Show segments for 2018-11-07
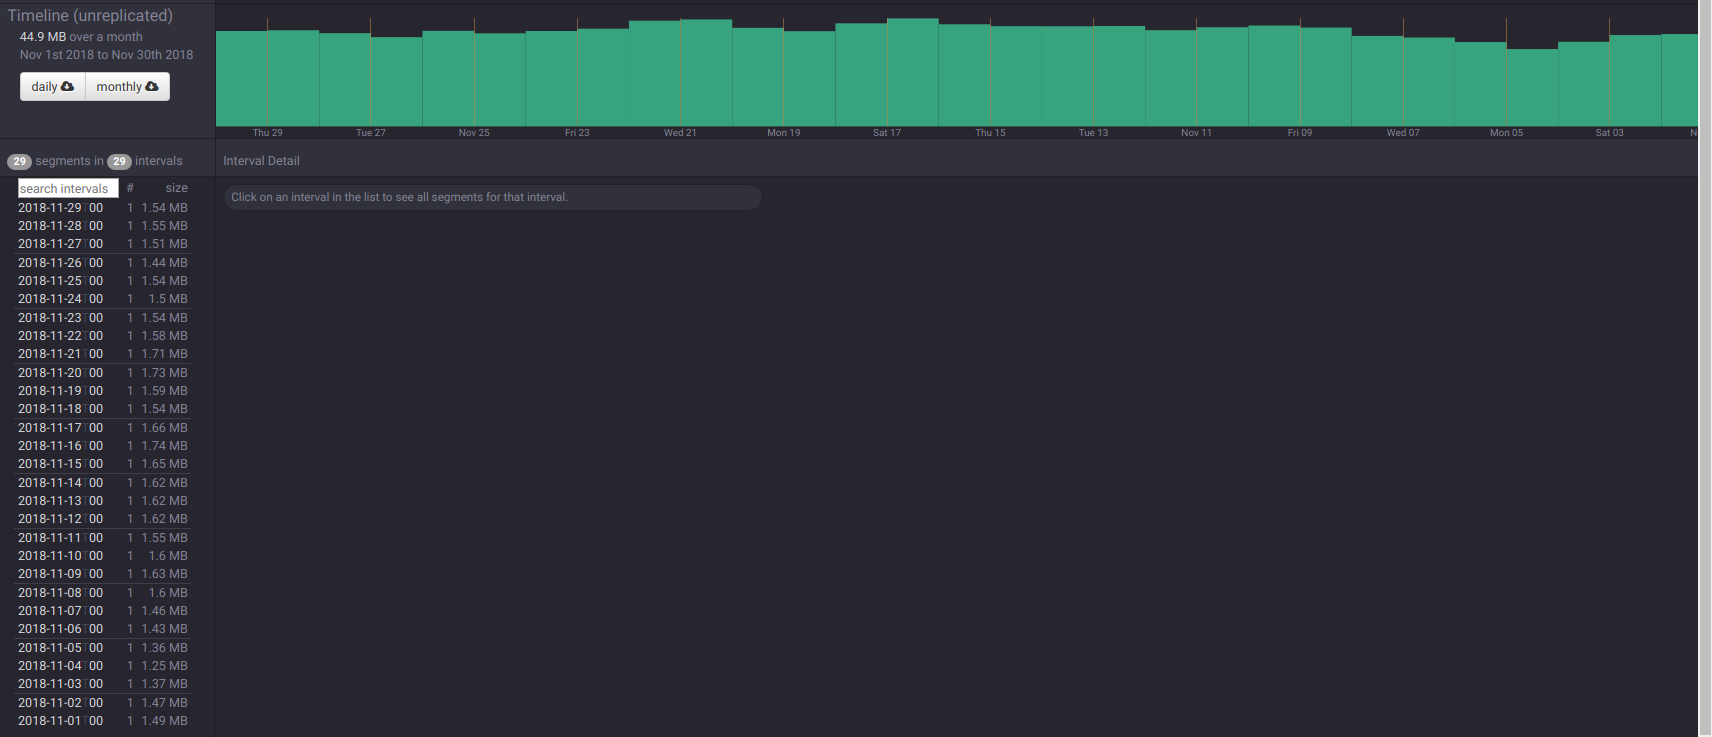This screenshot has width=1712, height=737. point(103,611)
